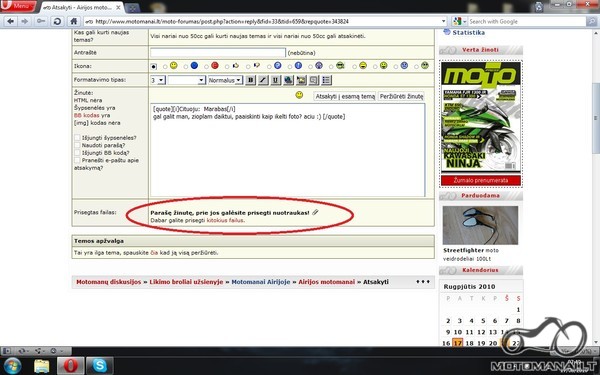Tick the Išjungti BB kodą checkbox
This screenshot has width=600, height=375.
pos(77,153)
